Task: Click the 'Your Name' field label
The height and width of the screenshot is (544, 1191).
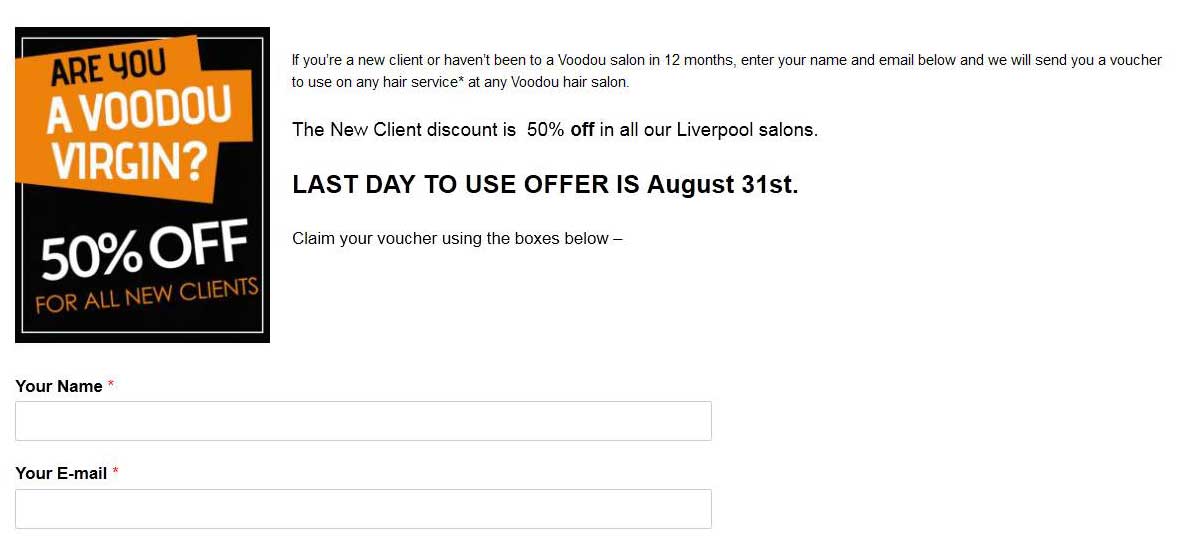Action: coord(58,386)
